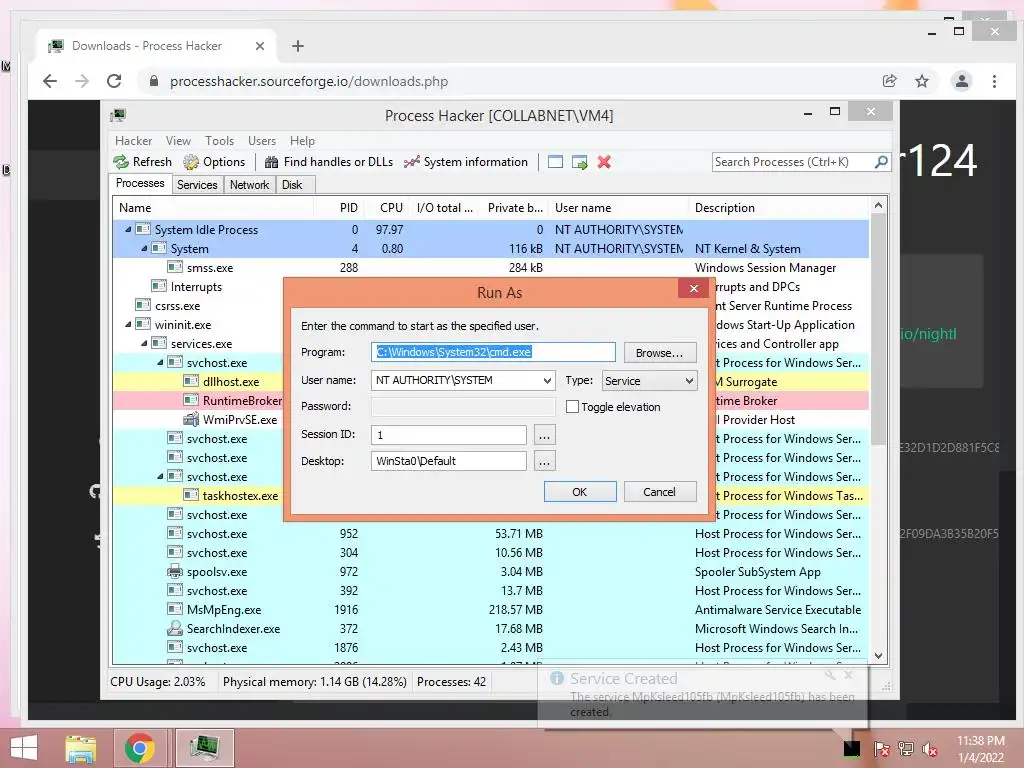Click the search magnifier icon
1024x768 pixels.
pos(881,161)
